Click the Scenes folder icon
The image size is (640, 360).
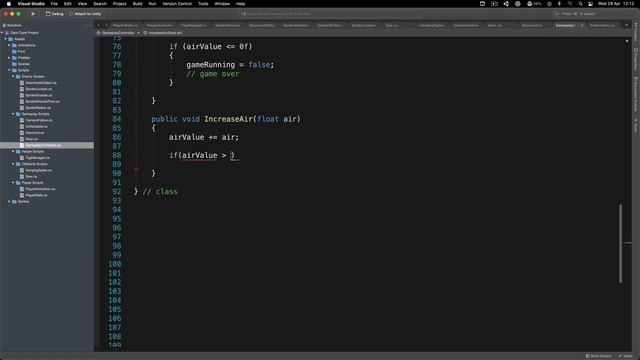click(x=14, y=64)
